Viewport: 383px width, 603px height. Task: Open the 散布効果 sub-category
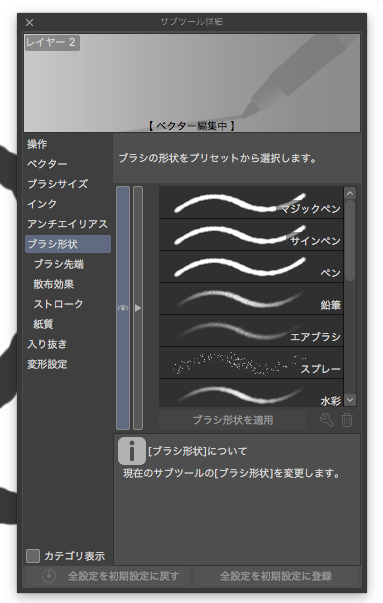coord(53,284)
